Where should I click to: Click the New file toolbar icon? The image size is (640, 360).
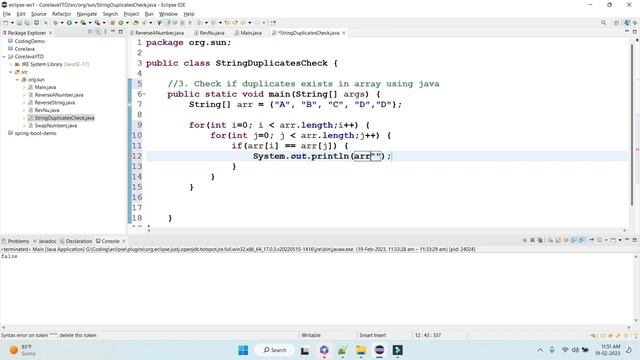point(6,23)
